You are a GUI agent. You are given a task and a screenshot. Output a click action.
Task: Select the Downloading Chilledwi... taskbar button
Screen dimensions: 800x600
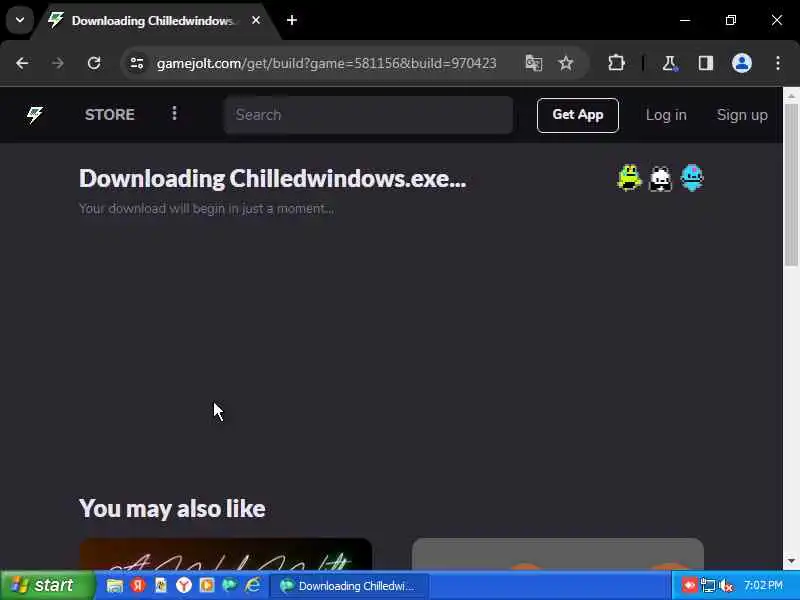[x=349, y=586]
